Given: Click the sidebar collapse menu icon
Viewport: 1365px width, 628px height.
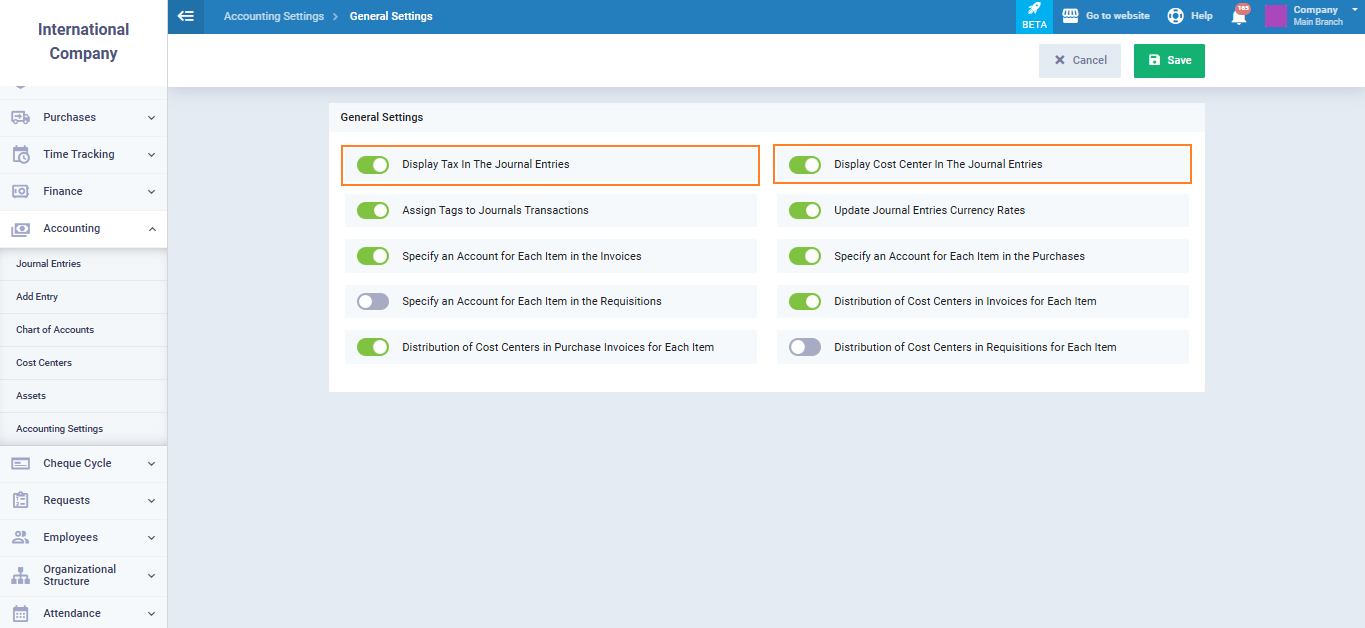Looking at the screenshot, I should coord(185,16).
